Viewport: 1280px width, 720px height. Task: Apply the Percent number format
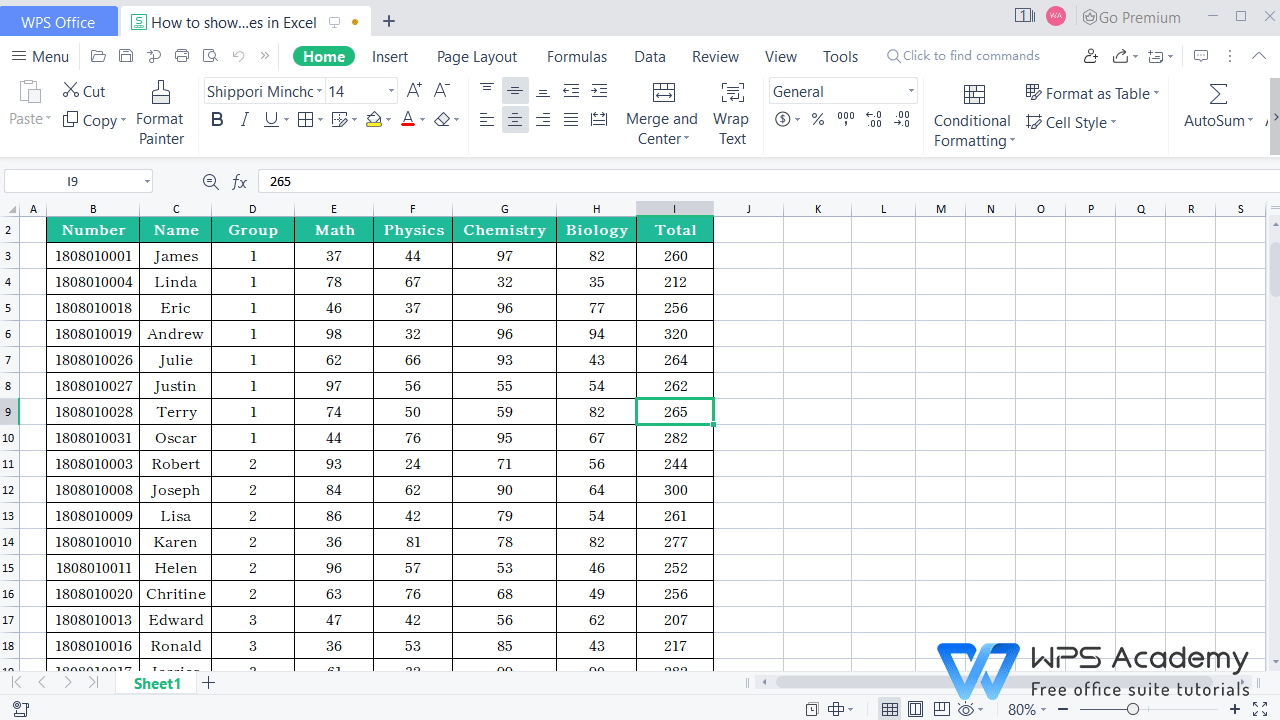pyautogui.click(x=817, y=119)
